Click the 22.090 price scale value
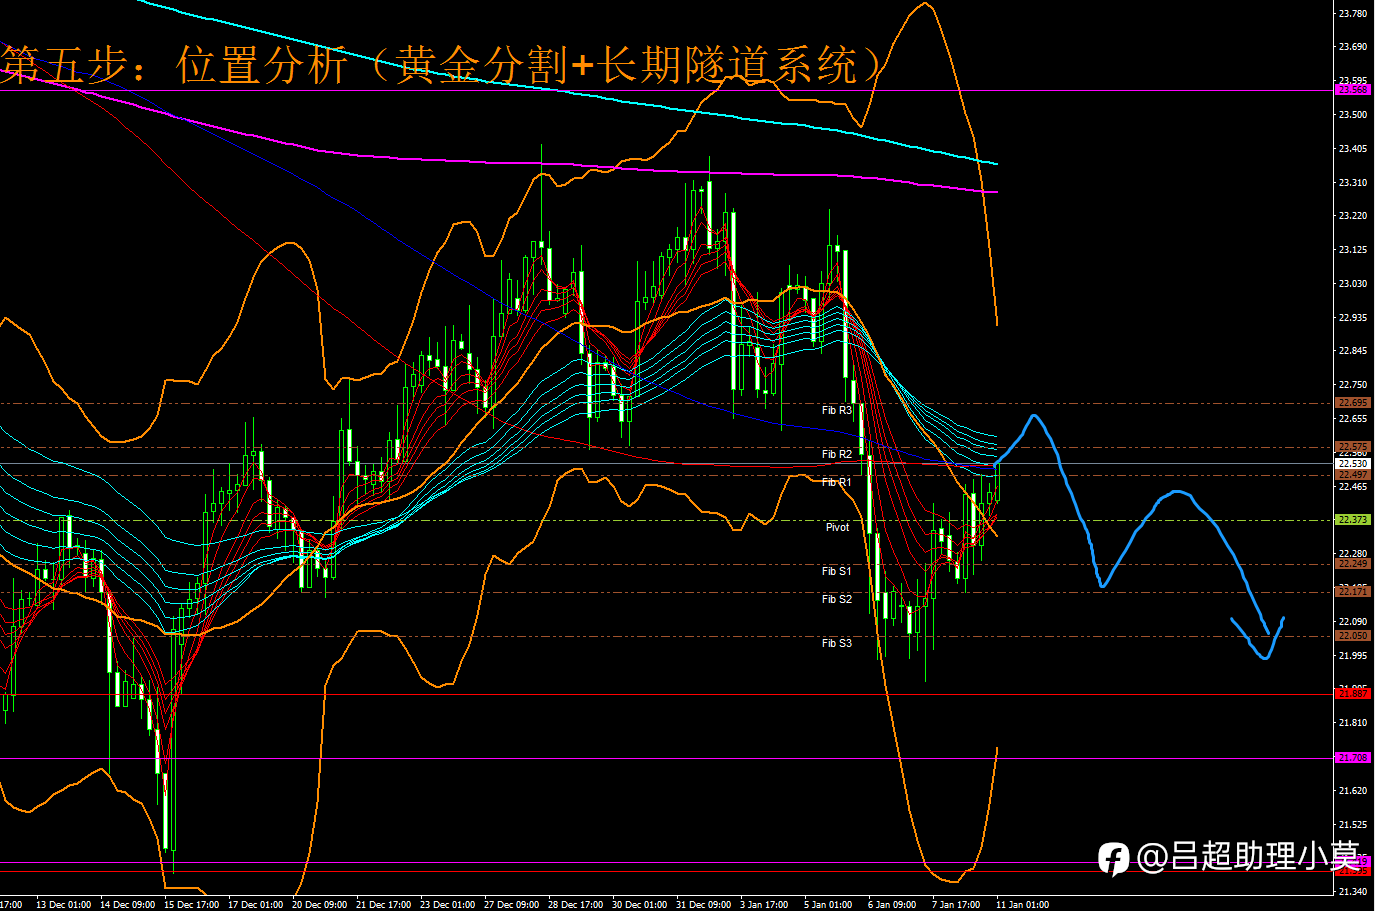The height and width of the screenshot is (911, 1376). pos(1353,622)
